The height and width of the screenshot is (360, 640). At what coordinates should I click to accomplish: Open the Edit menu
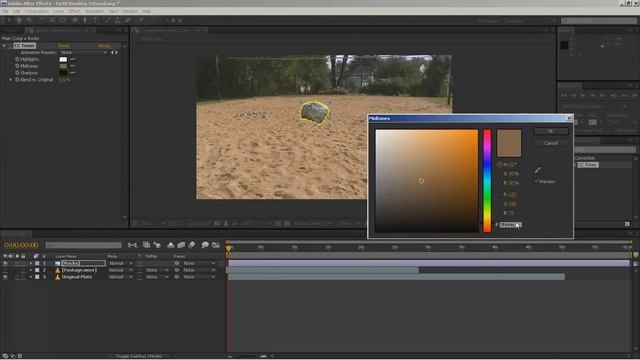(17, 11)
